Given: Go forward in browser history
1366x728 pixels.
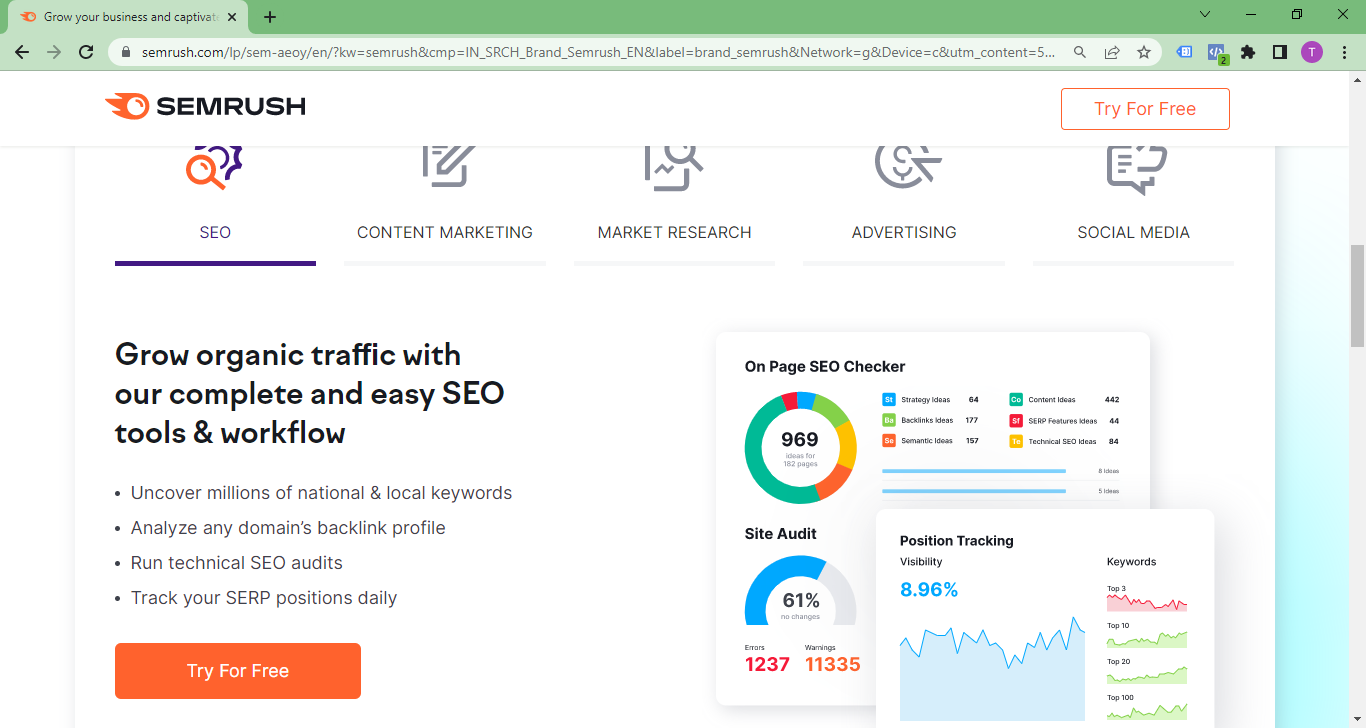Looking at the screenshot, I should pos(54,52).
